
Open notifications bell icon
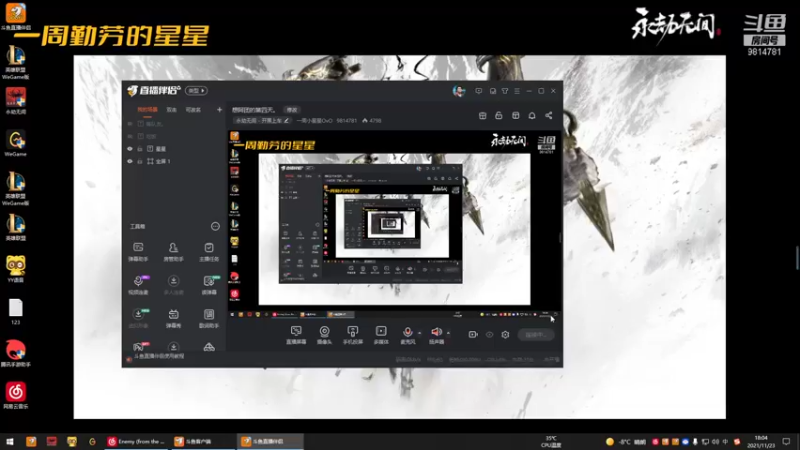coord(532,116)
